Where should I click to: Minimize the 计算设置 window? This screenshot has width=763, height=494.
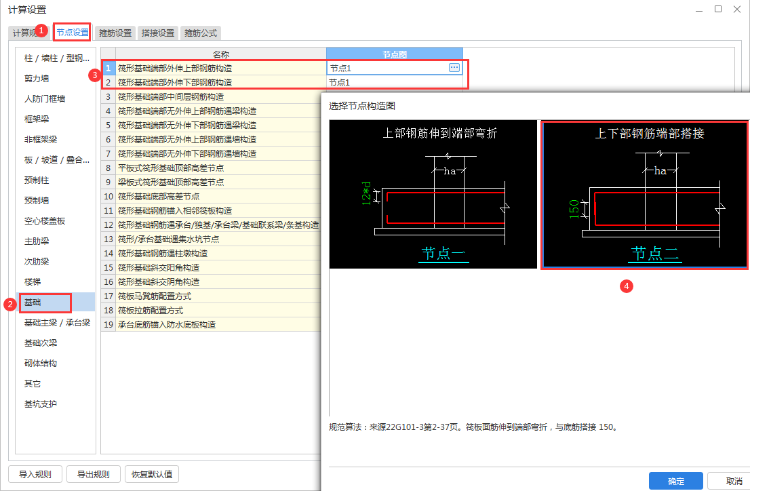coord(699,10)
